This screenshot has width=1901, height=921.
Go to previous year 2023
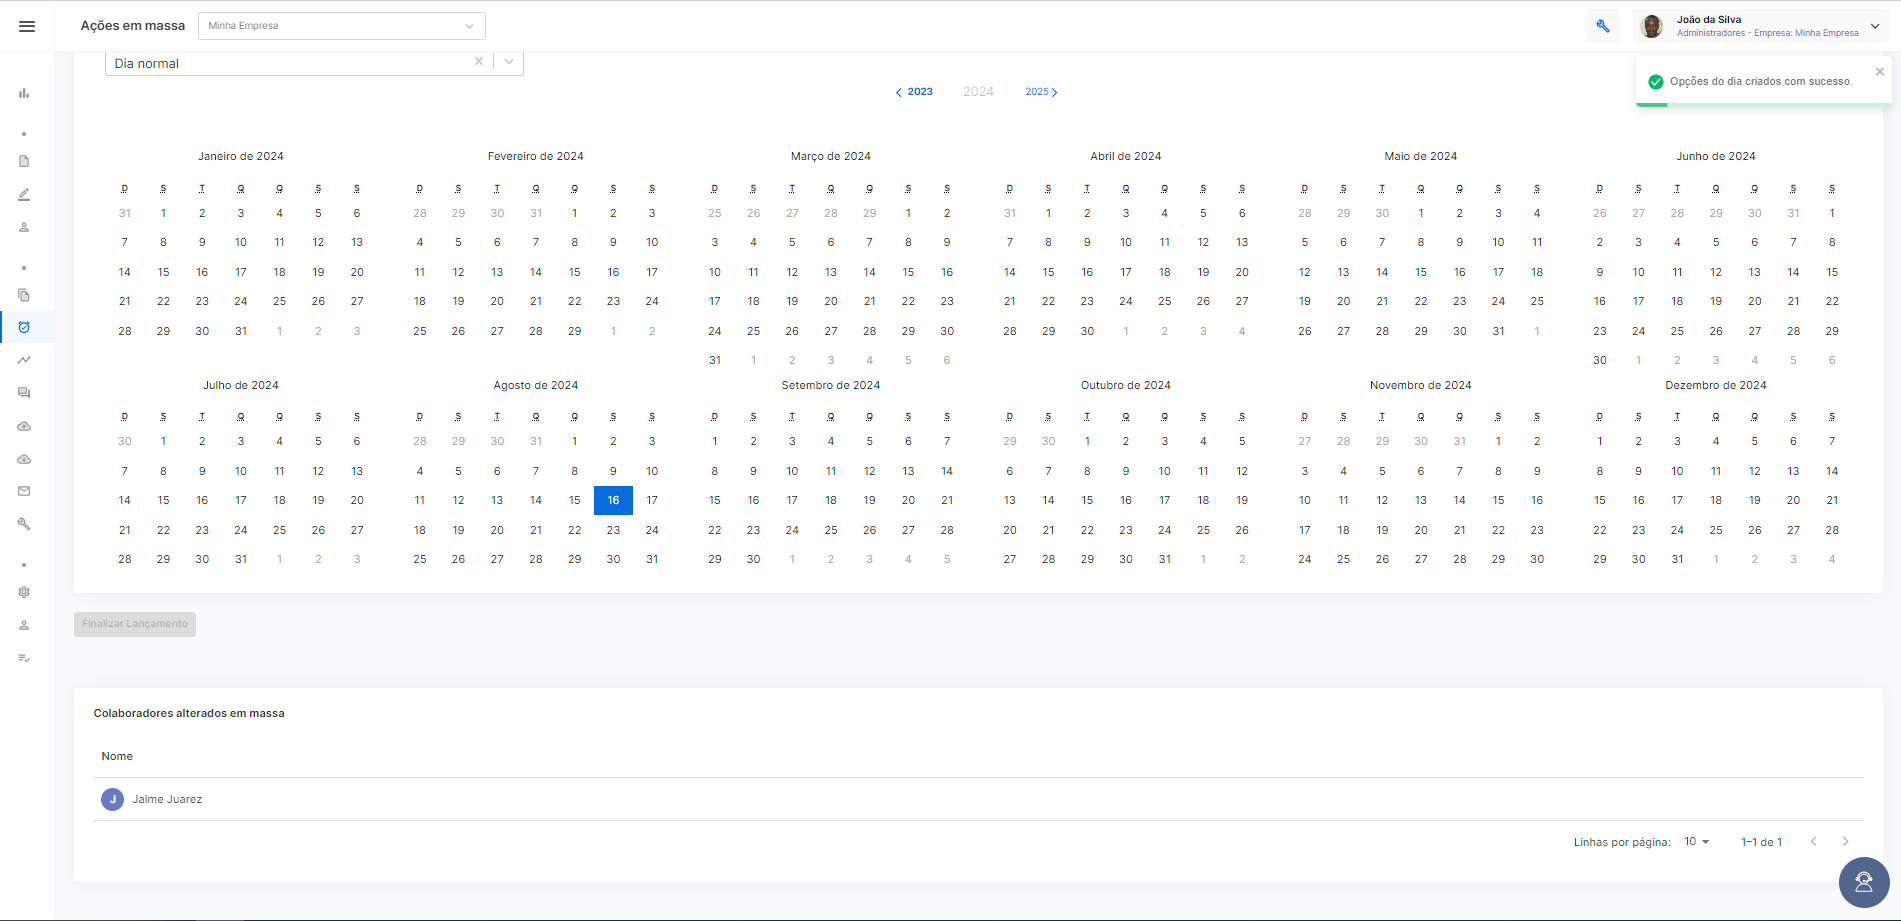[x=914, y=92]
